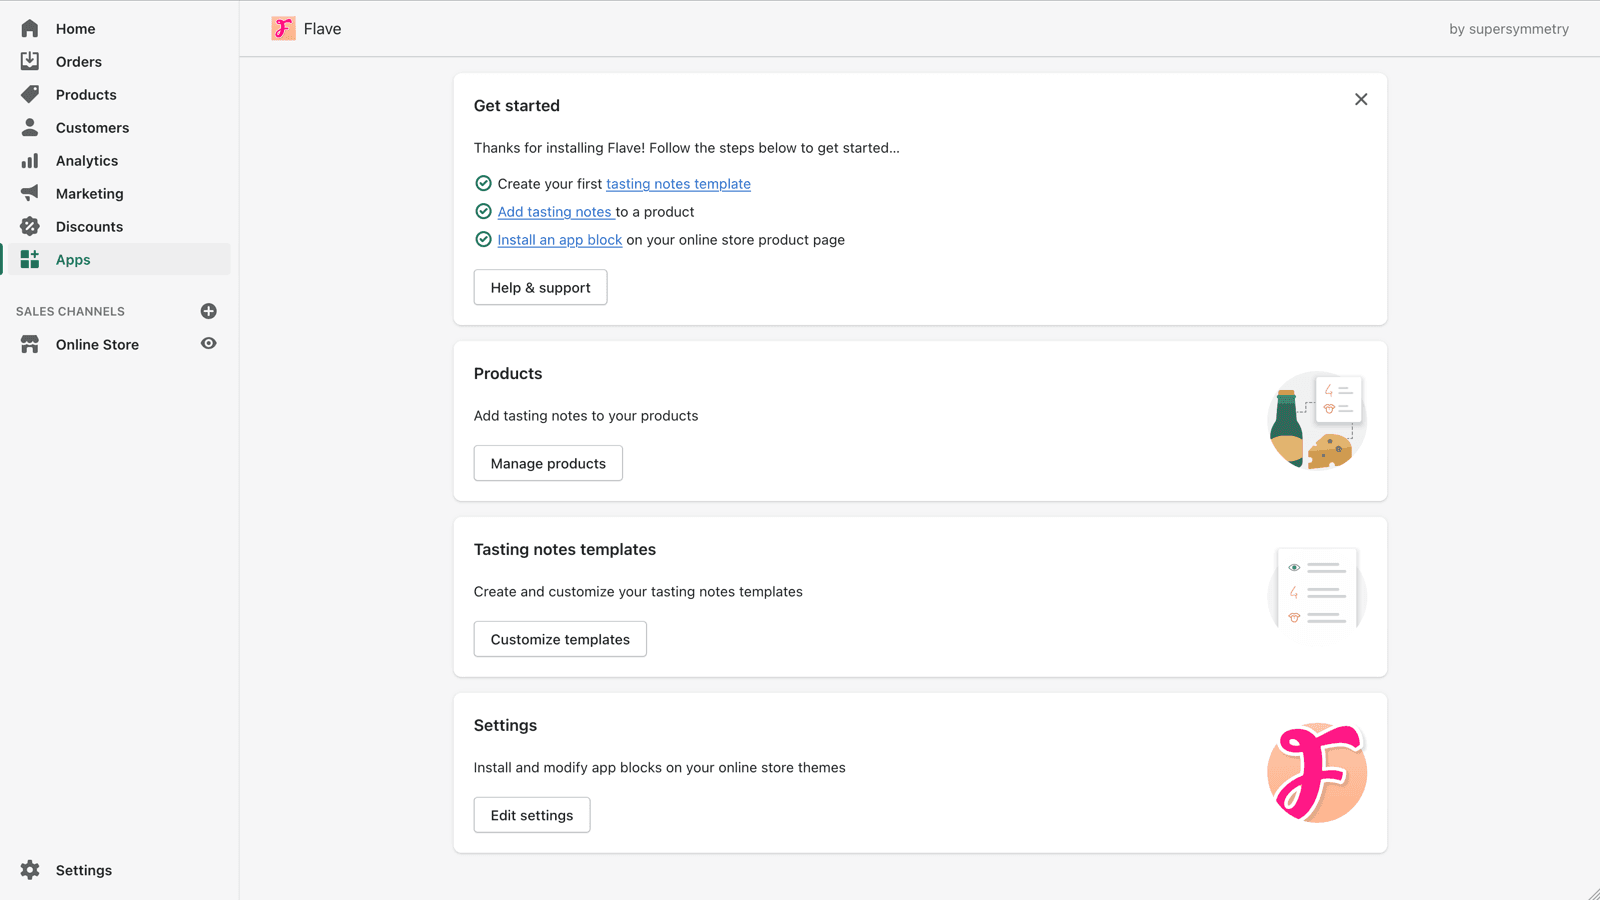Select the Products icon in the sidebar
Image resolution: width=1600 pixels, height=900 pixels.
tap(29, 94)
